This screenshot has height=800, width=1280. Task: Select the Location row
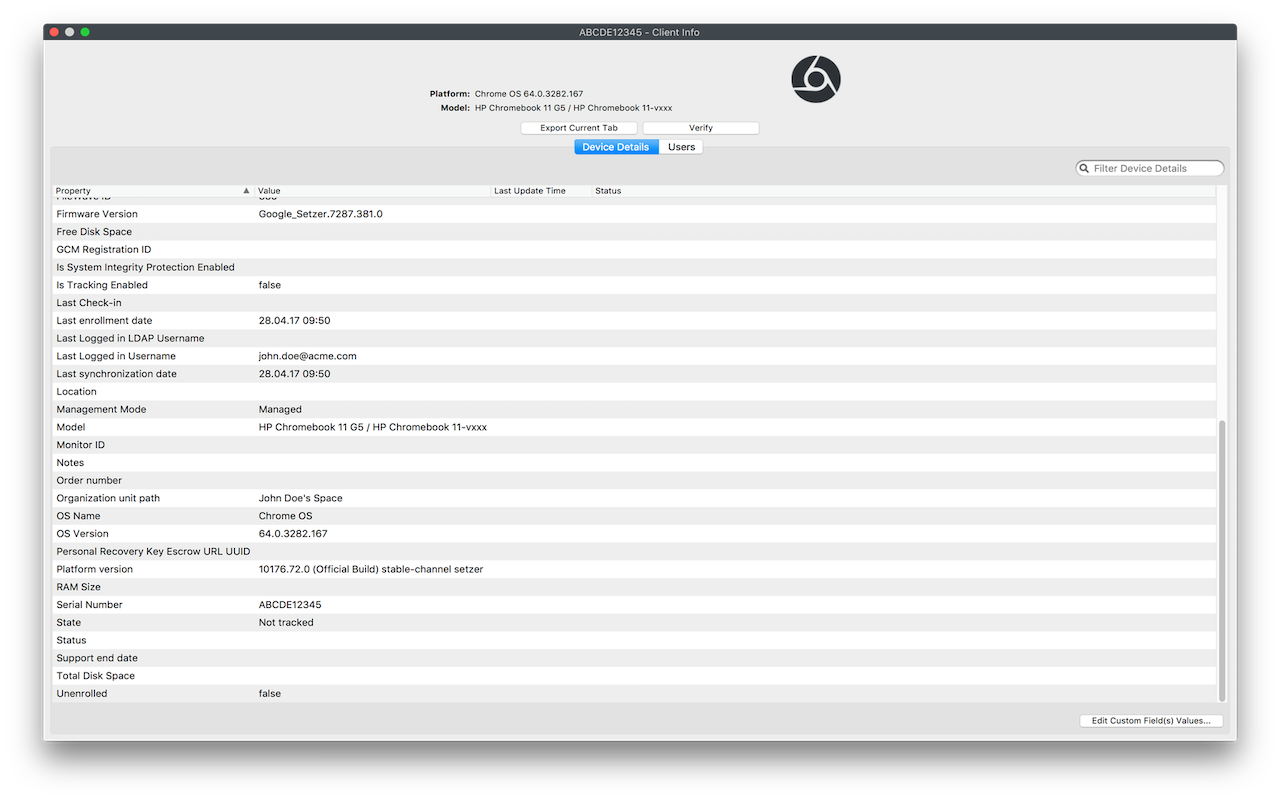click(x=634, y=392)
